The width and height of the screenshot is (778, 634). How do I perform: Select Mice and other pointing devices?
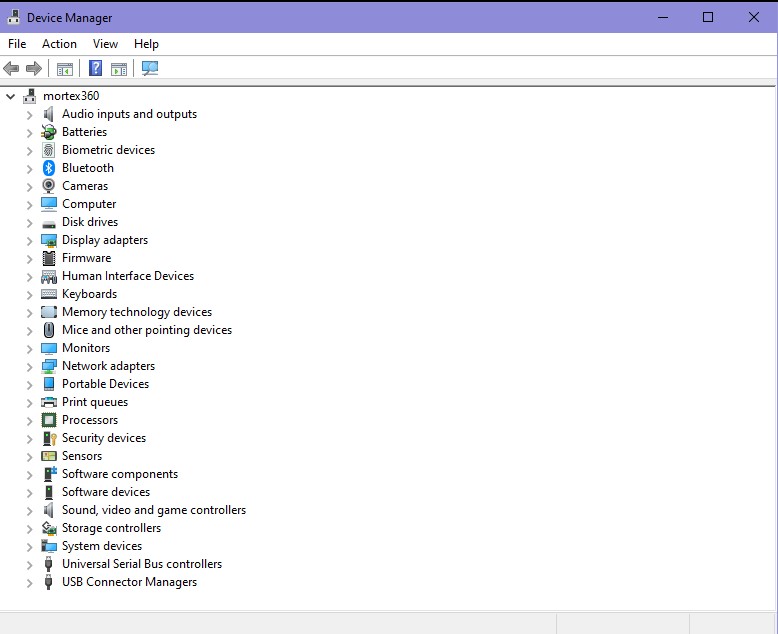[x=146, y=330]
